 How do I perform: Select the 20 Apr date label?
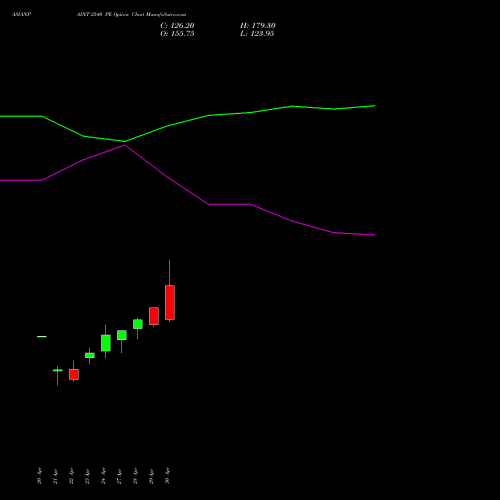point(39,476)
